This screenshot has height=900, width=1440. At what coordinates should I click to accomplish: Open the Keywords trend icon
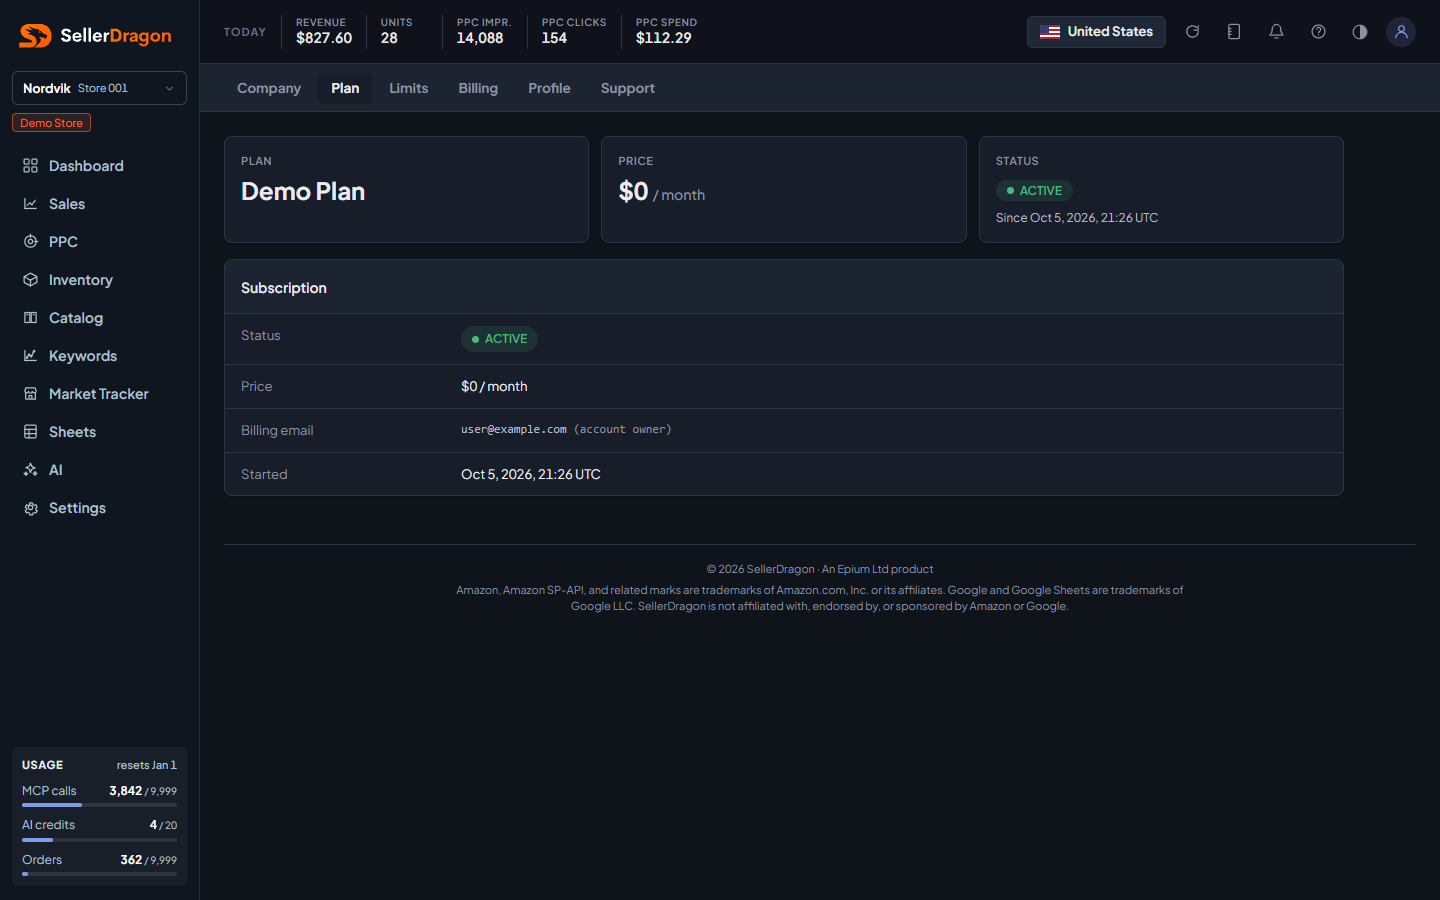pyautogui.click(x=31, y=356)
